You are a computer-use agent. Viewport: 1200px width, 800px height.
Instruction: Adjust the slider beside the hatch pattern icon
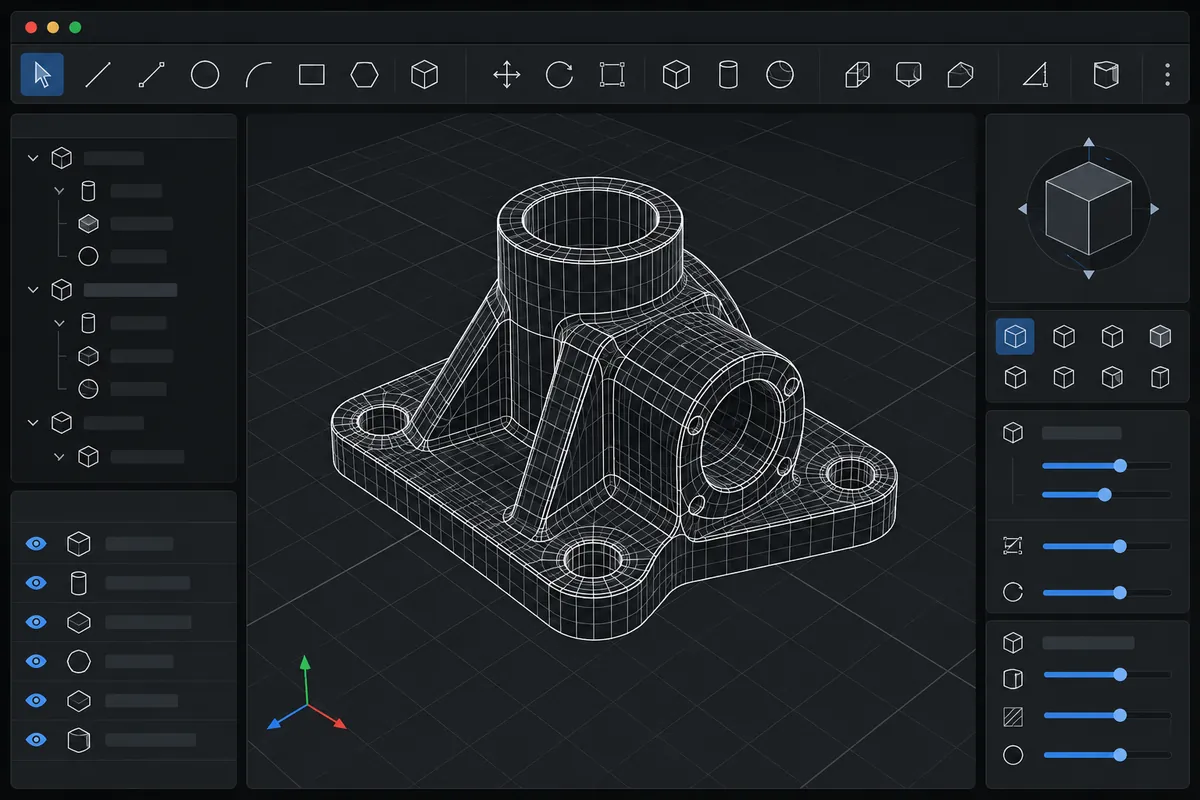[x=1106, y=715]
